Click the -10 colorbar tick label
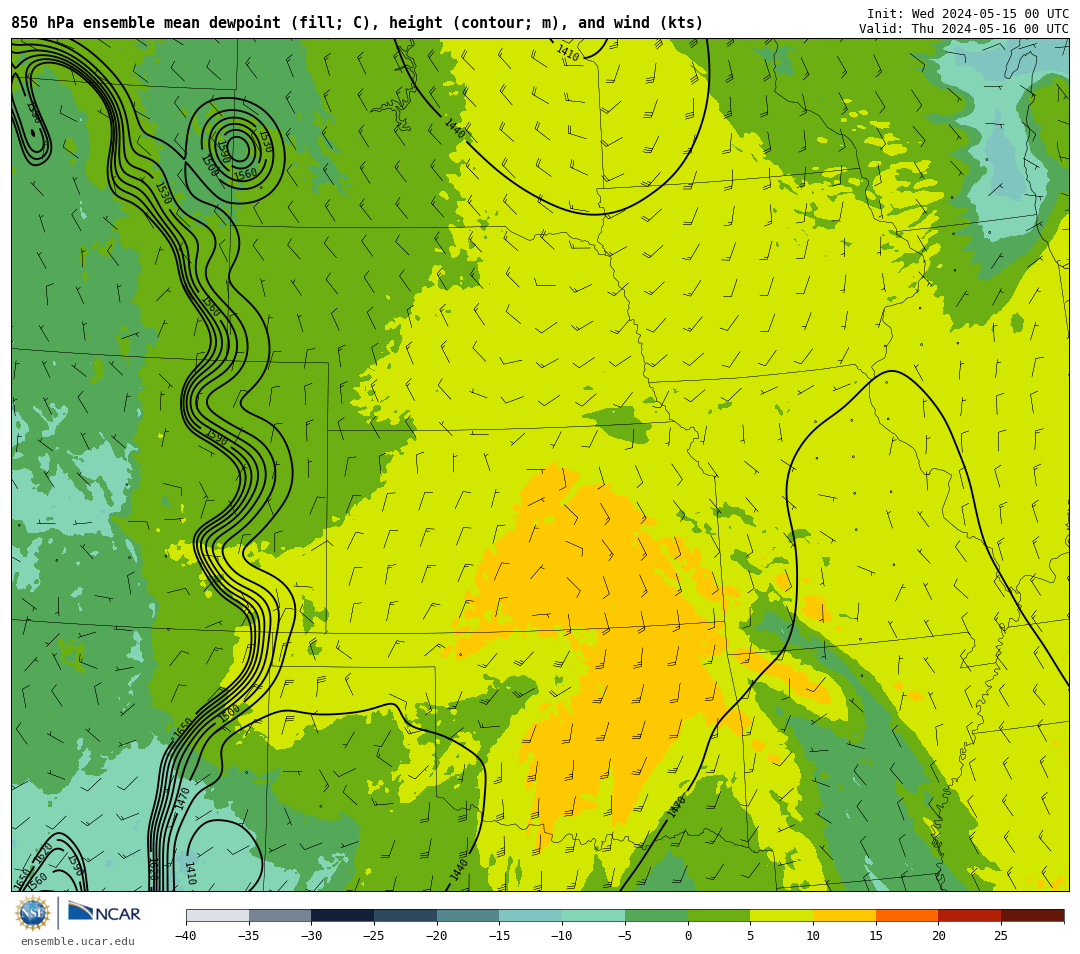This screenshot has width=1080, height=954. point(562,935)
